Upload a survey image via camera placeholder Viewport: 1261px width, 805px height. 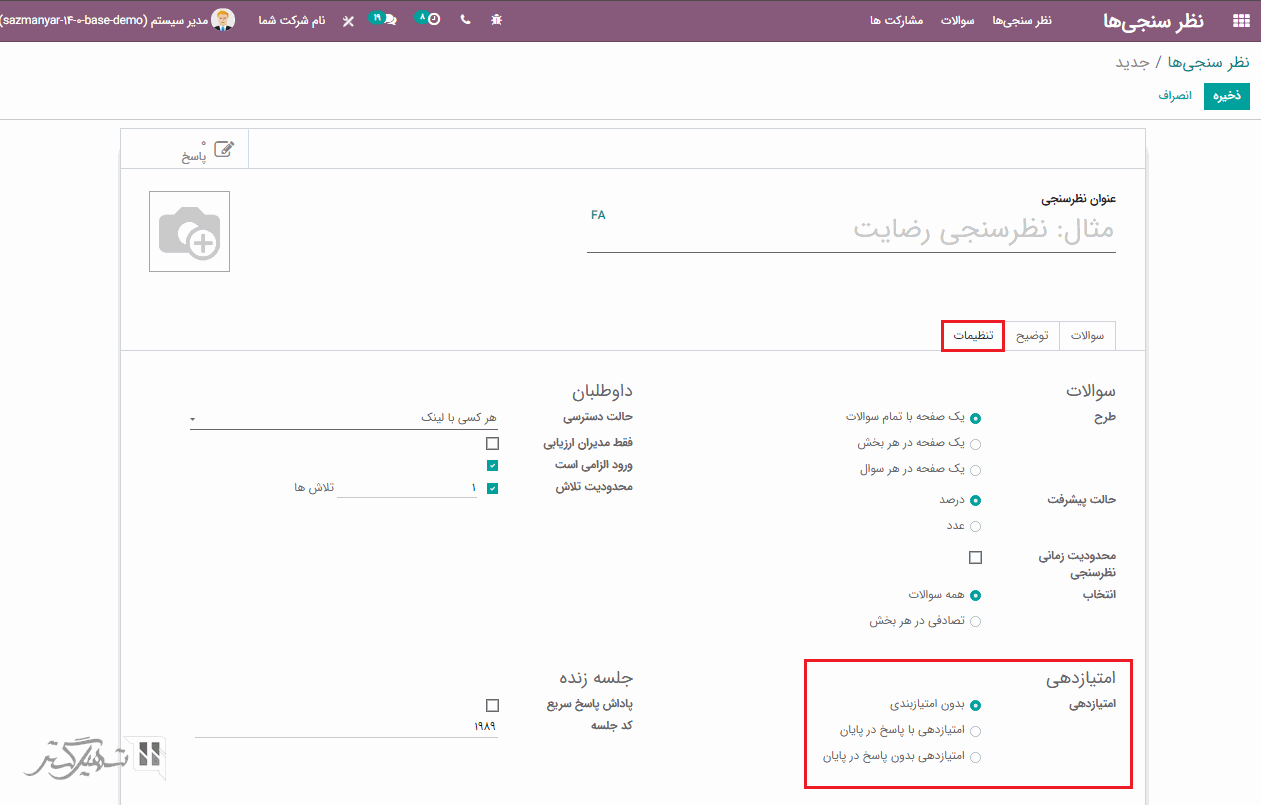pyautogui.click(x=189, y=231)
